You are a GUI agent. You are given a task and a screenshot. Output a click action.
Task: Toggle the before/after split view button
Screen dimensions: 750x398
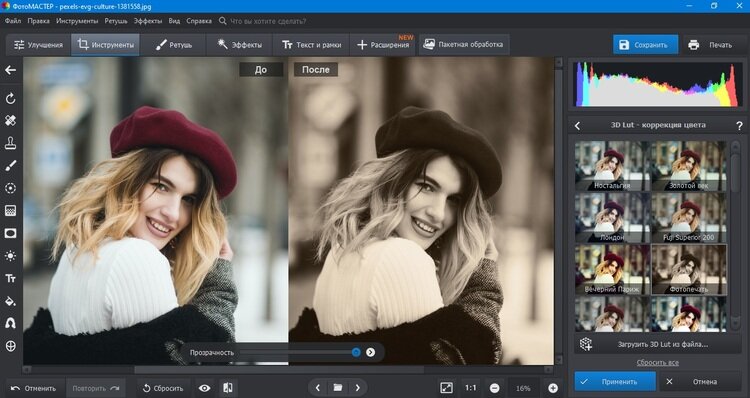(228, 388)
